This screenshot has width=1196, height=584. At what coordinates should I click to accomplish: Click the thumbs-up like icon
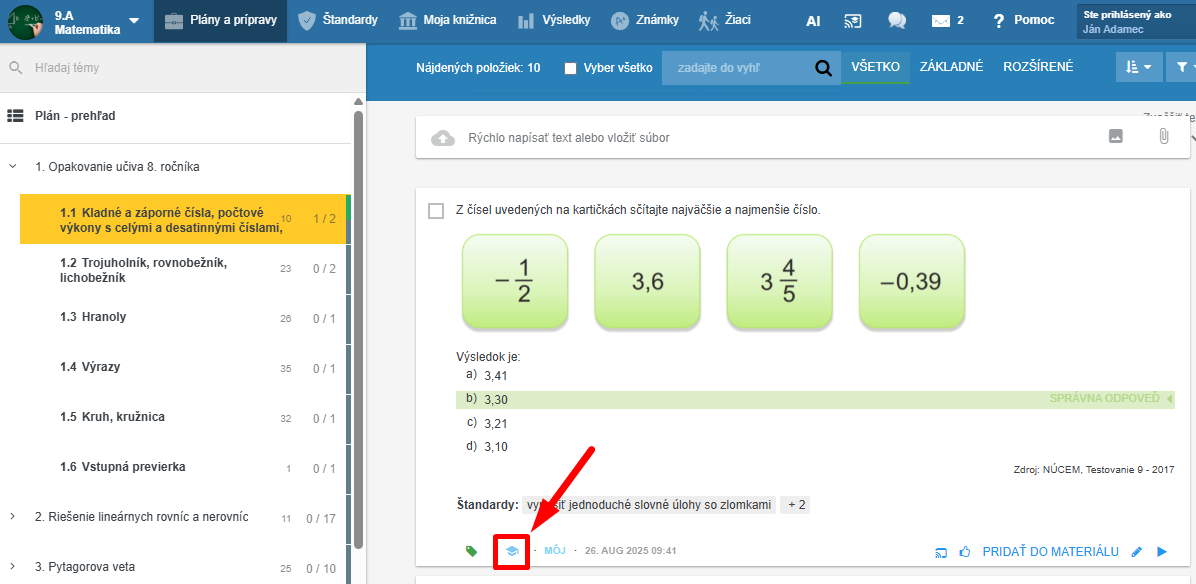coord(965,551)
